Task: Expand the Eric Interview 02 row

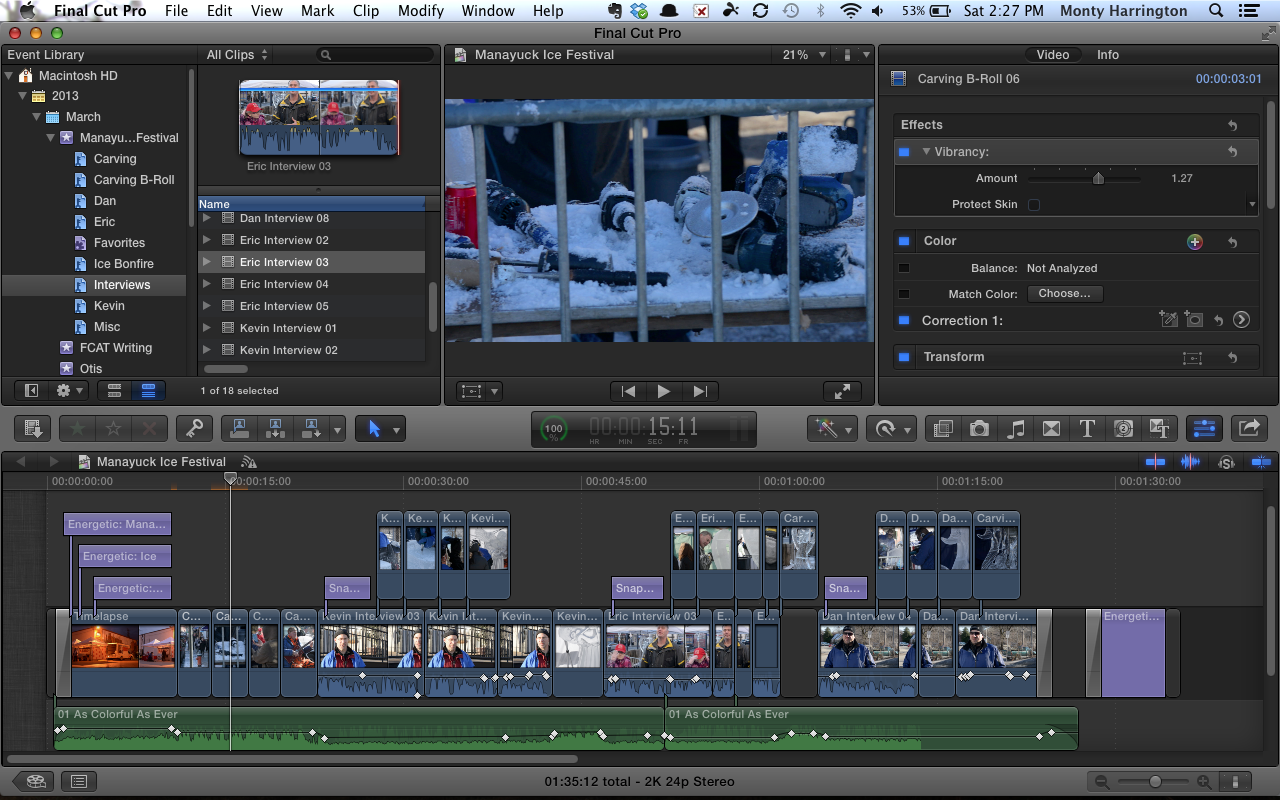Action: (207, 240)
